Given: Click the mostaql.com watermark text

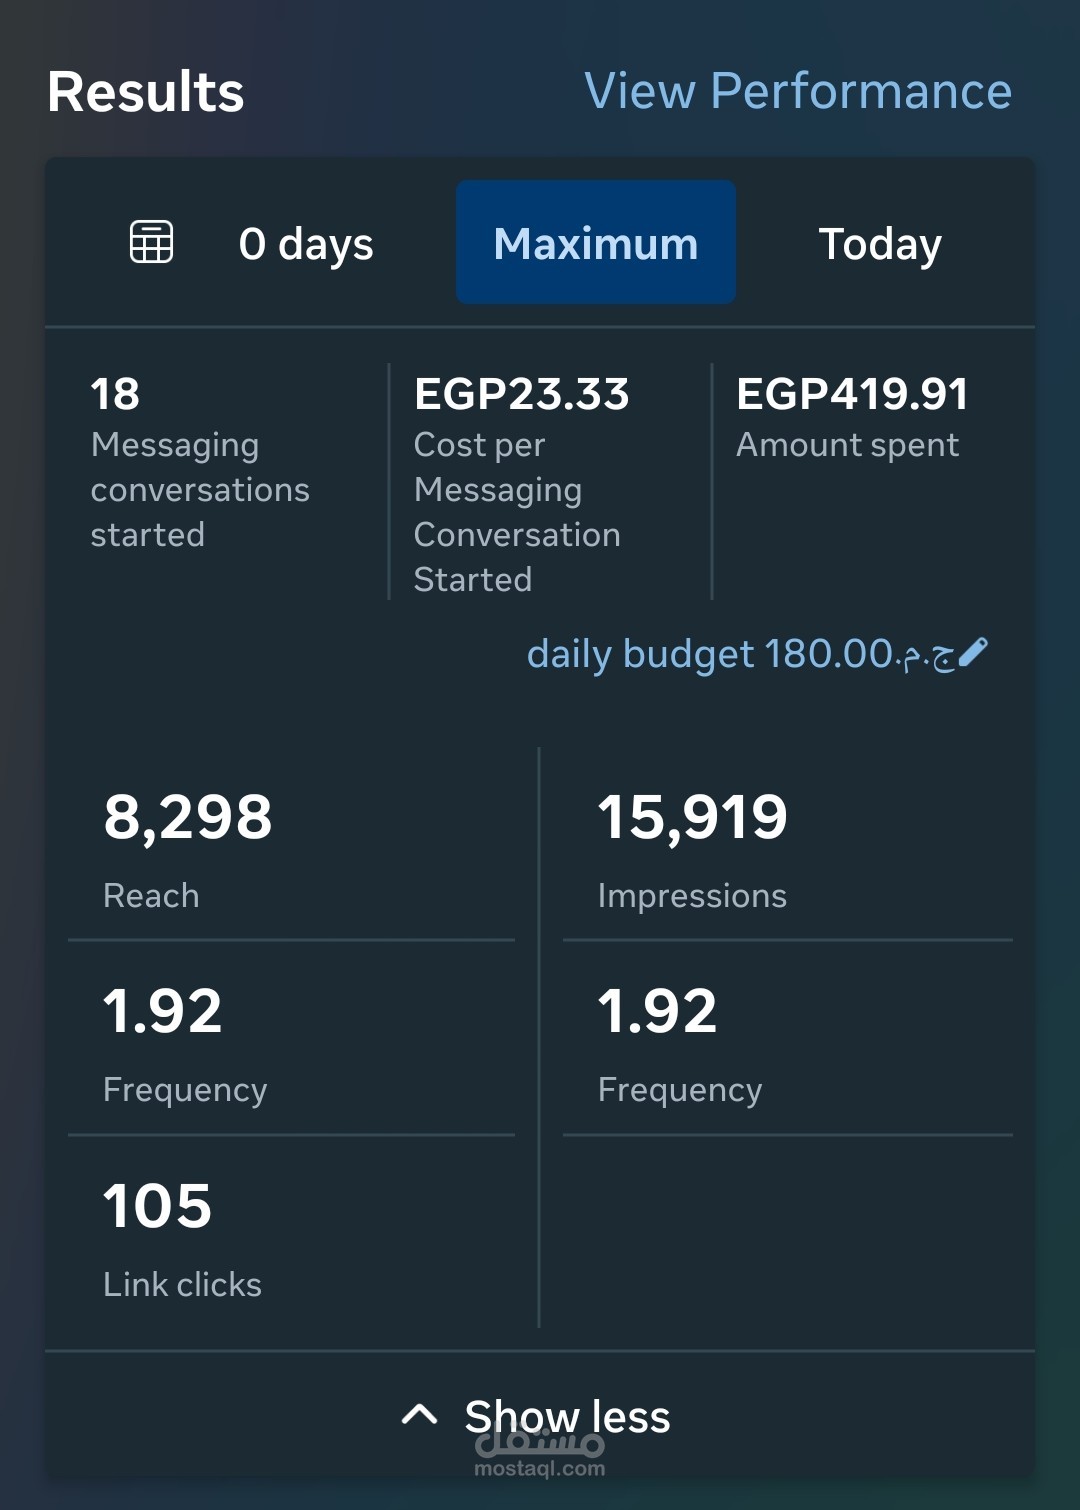Looking at the screenshot, I should (540, 1469).
